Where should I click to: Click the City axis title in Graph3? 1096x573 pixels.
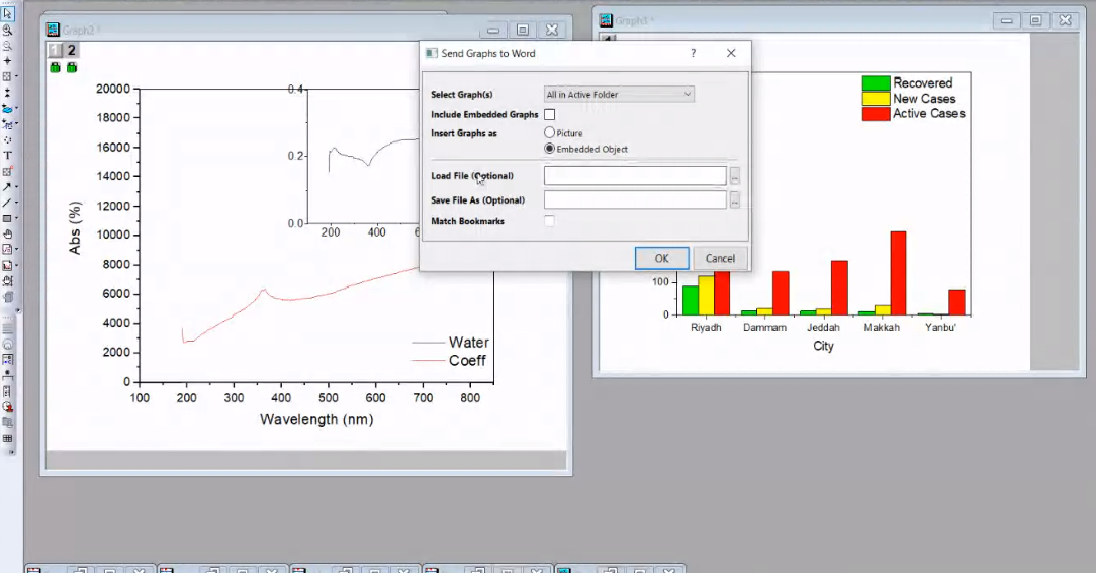click(823, 346)
